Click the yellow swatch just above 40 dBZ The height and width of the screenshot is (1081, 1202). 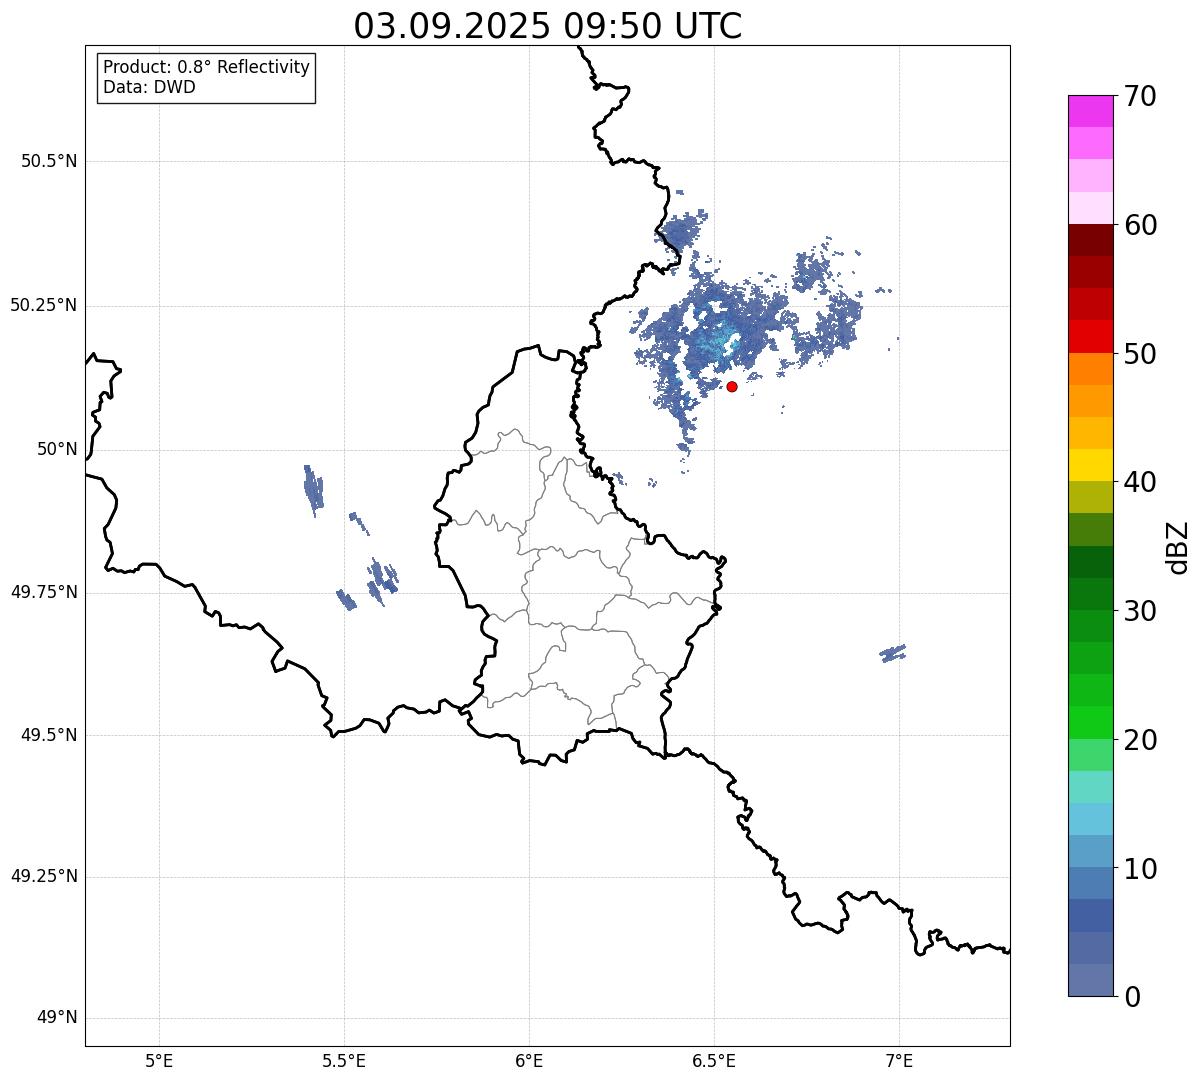(1091, 465)
